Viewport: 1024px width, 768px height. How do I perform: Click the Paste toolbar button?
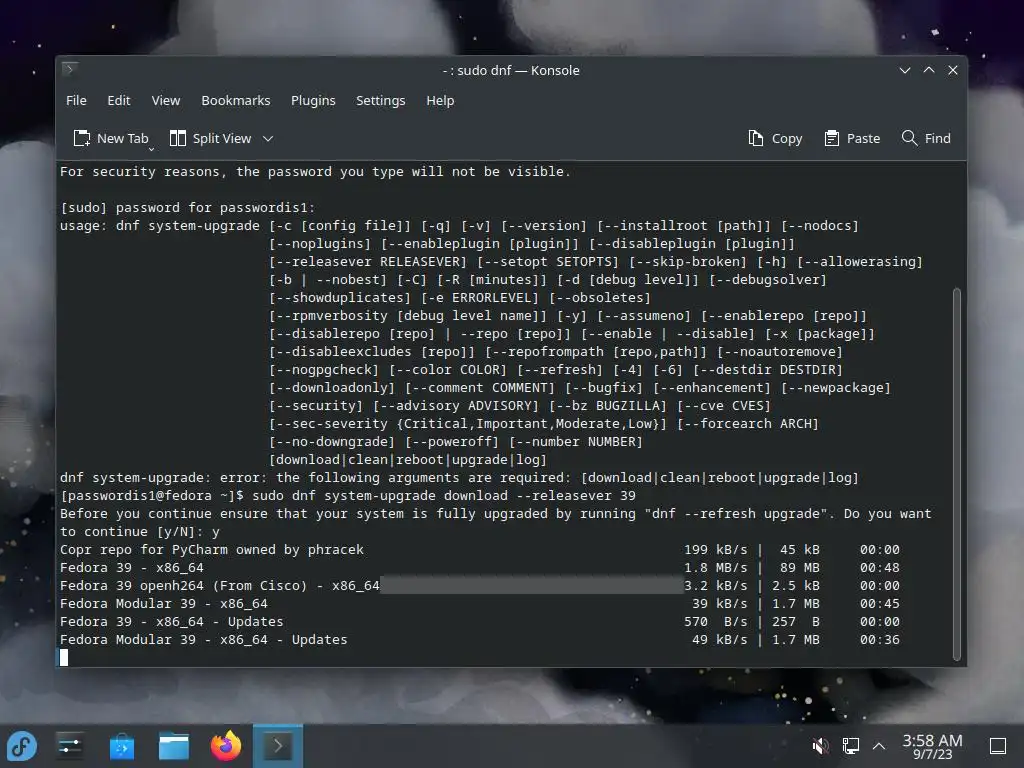pyautogui.click(x=852, y=138)
